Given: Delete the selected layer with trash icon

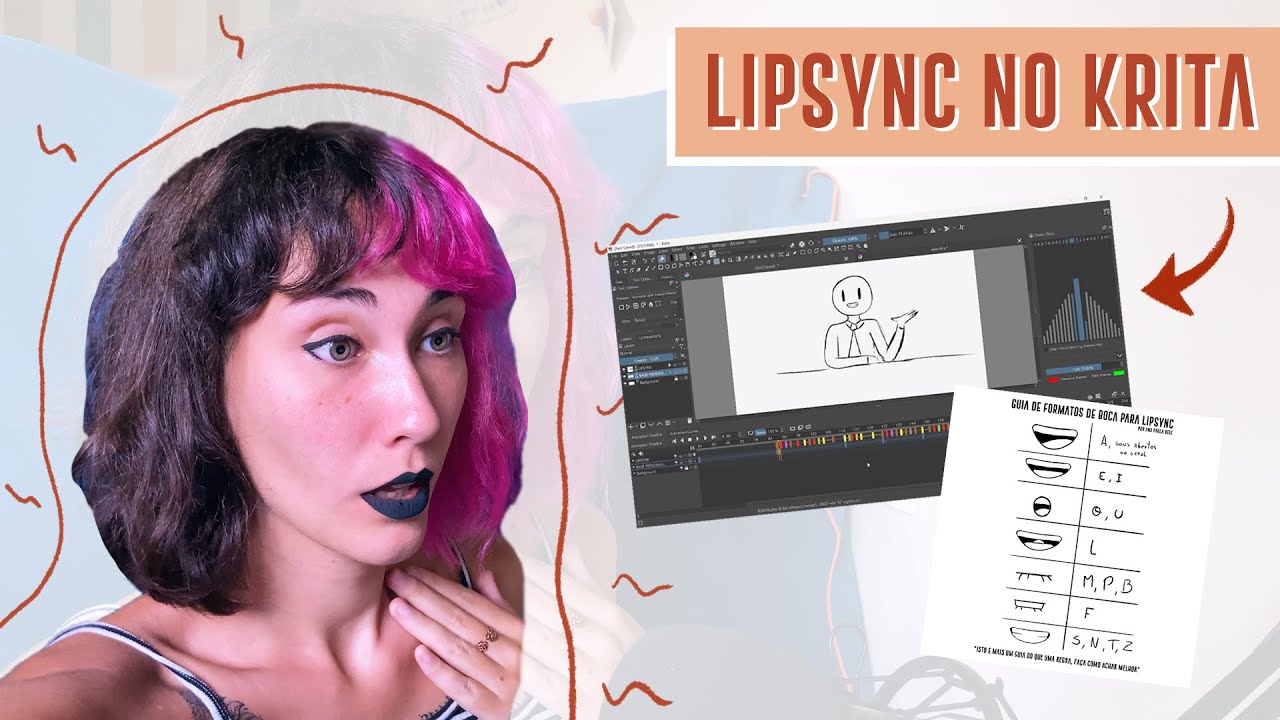Looking at the screenshot, I should [690, 421].
